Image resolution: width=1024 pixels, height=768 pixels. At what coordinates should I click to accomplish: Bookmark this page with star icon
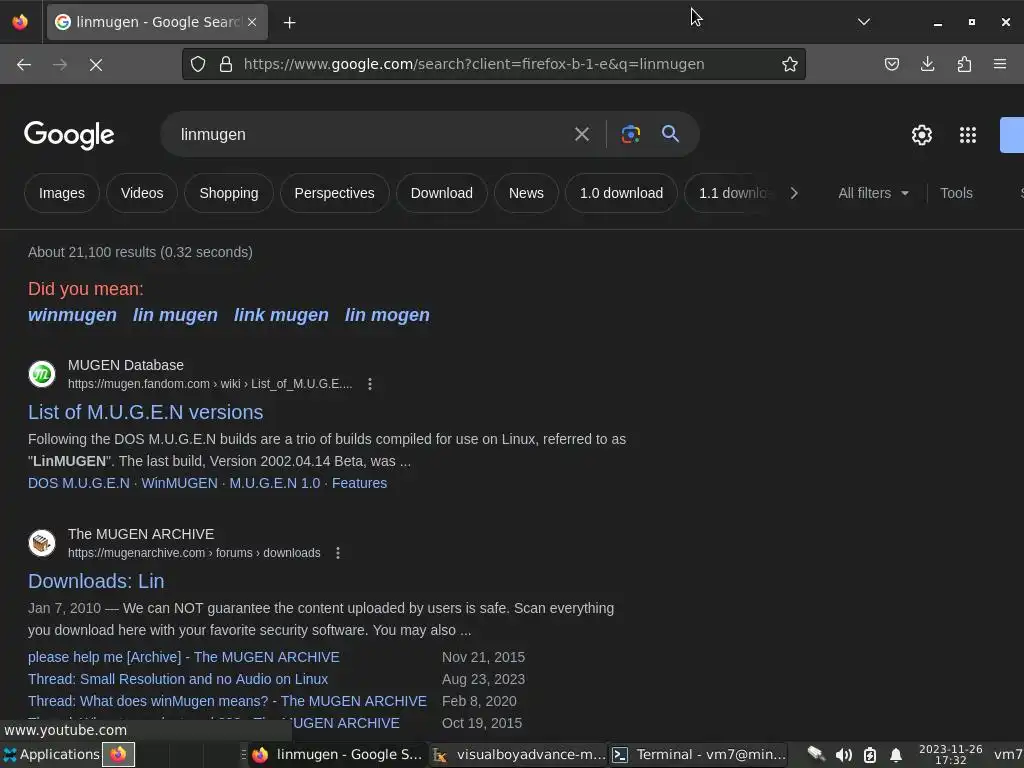click(790, 64)
